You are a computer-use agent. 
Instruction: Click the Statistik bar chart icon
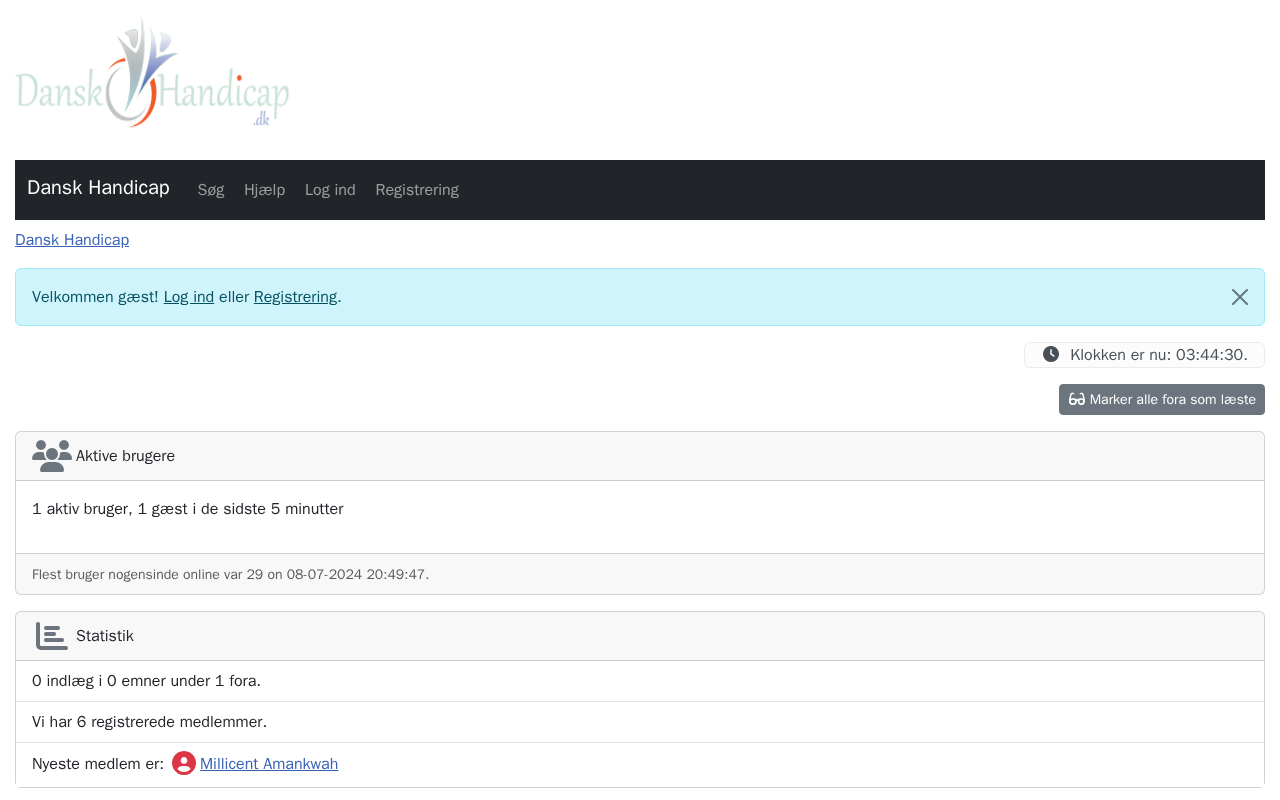(52, 636)
